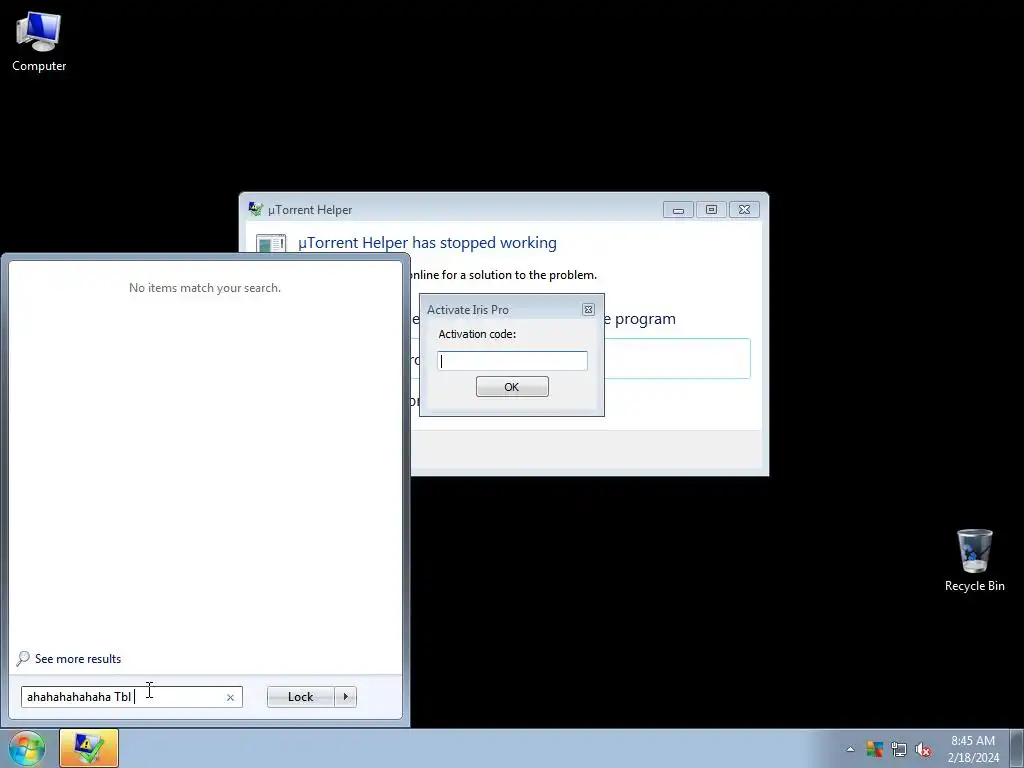Click the network status tray icon
The height and width of the screenshot is (768, 1024).
[899, 749]
